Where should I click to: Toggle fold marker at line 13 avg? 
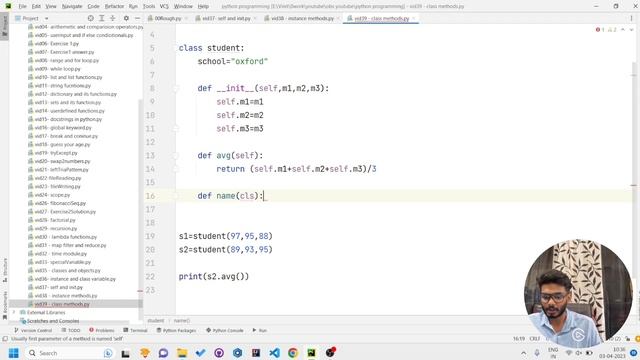coord(176,156)
